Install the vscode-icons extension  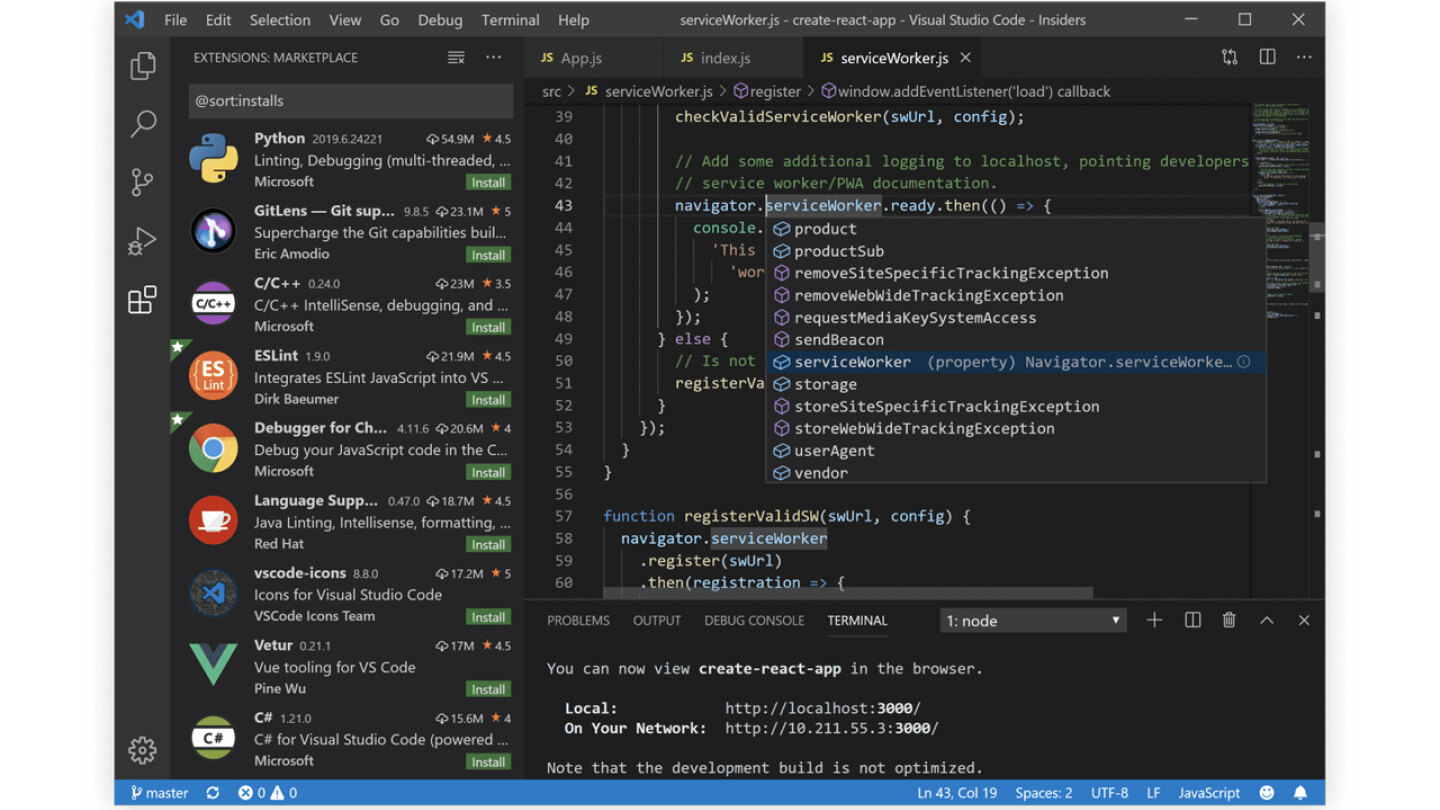click(x=488, y=617)
